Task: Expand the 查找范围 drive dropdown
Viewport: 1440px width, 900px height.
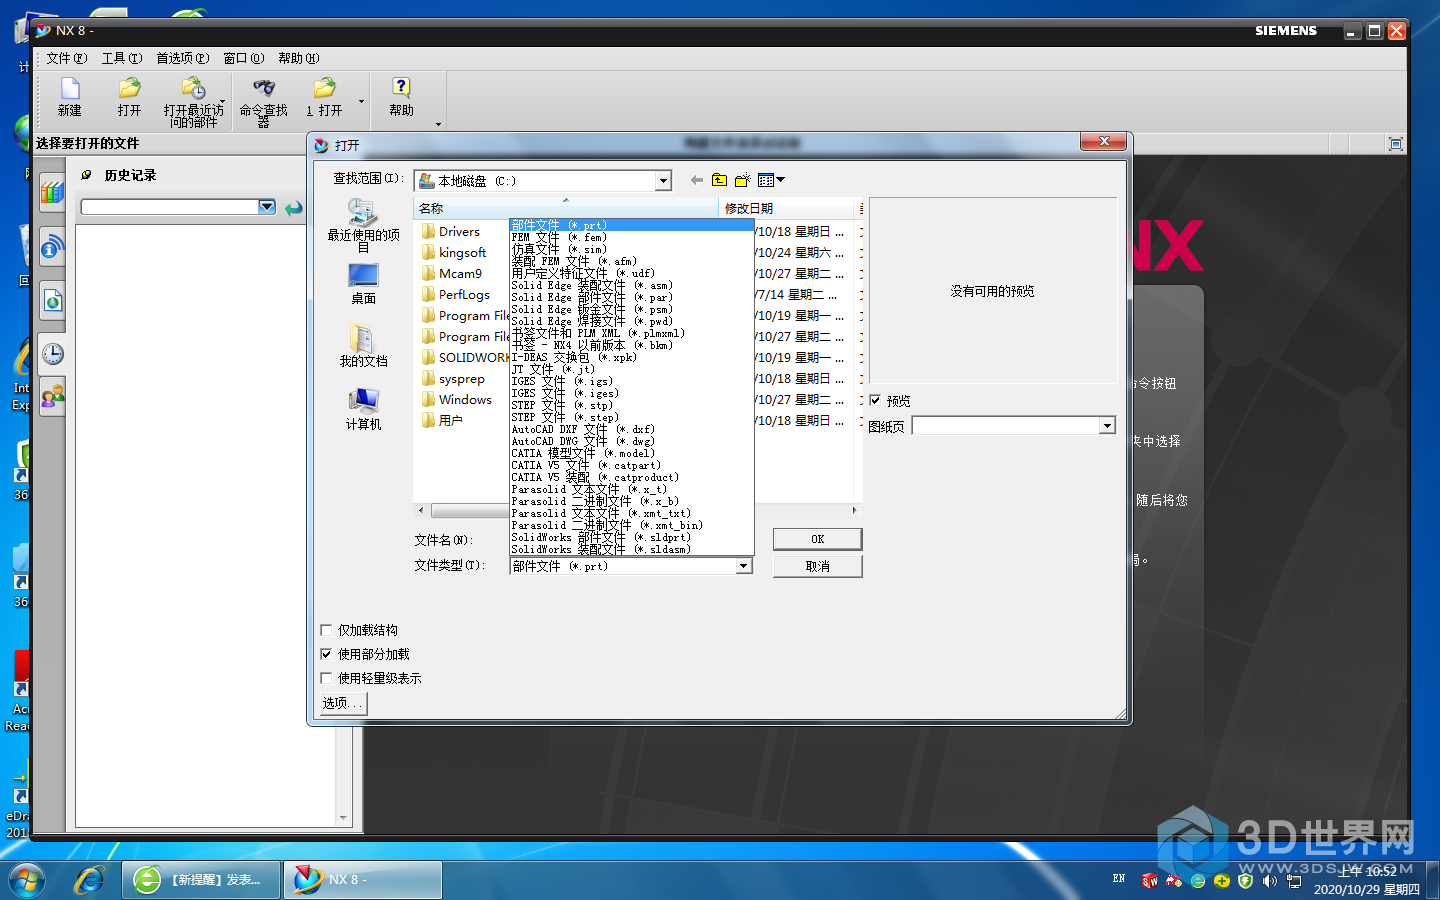Action: click(663, 181)
